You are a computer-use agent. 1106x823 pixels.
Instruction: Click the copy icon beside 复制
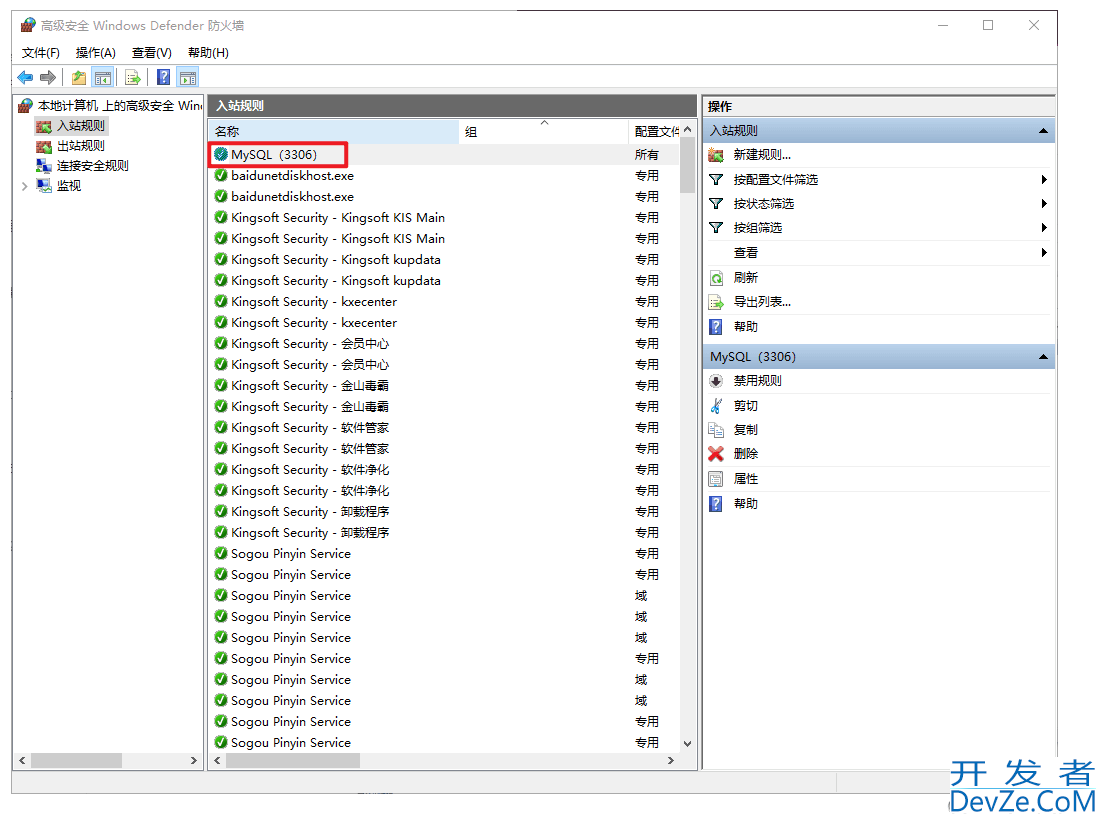[x=716, y=429]
